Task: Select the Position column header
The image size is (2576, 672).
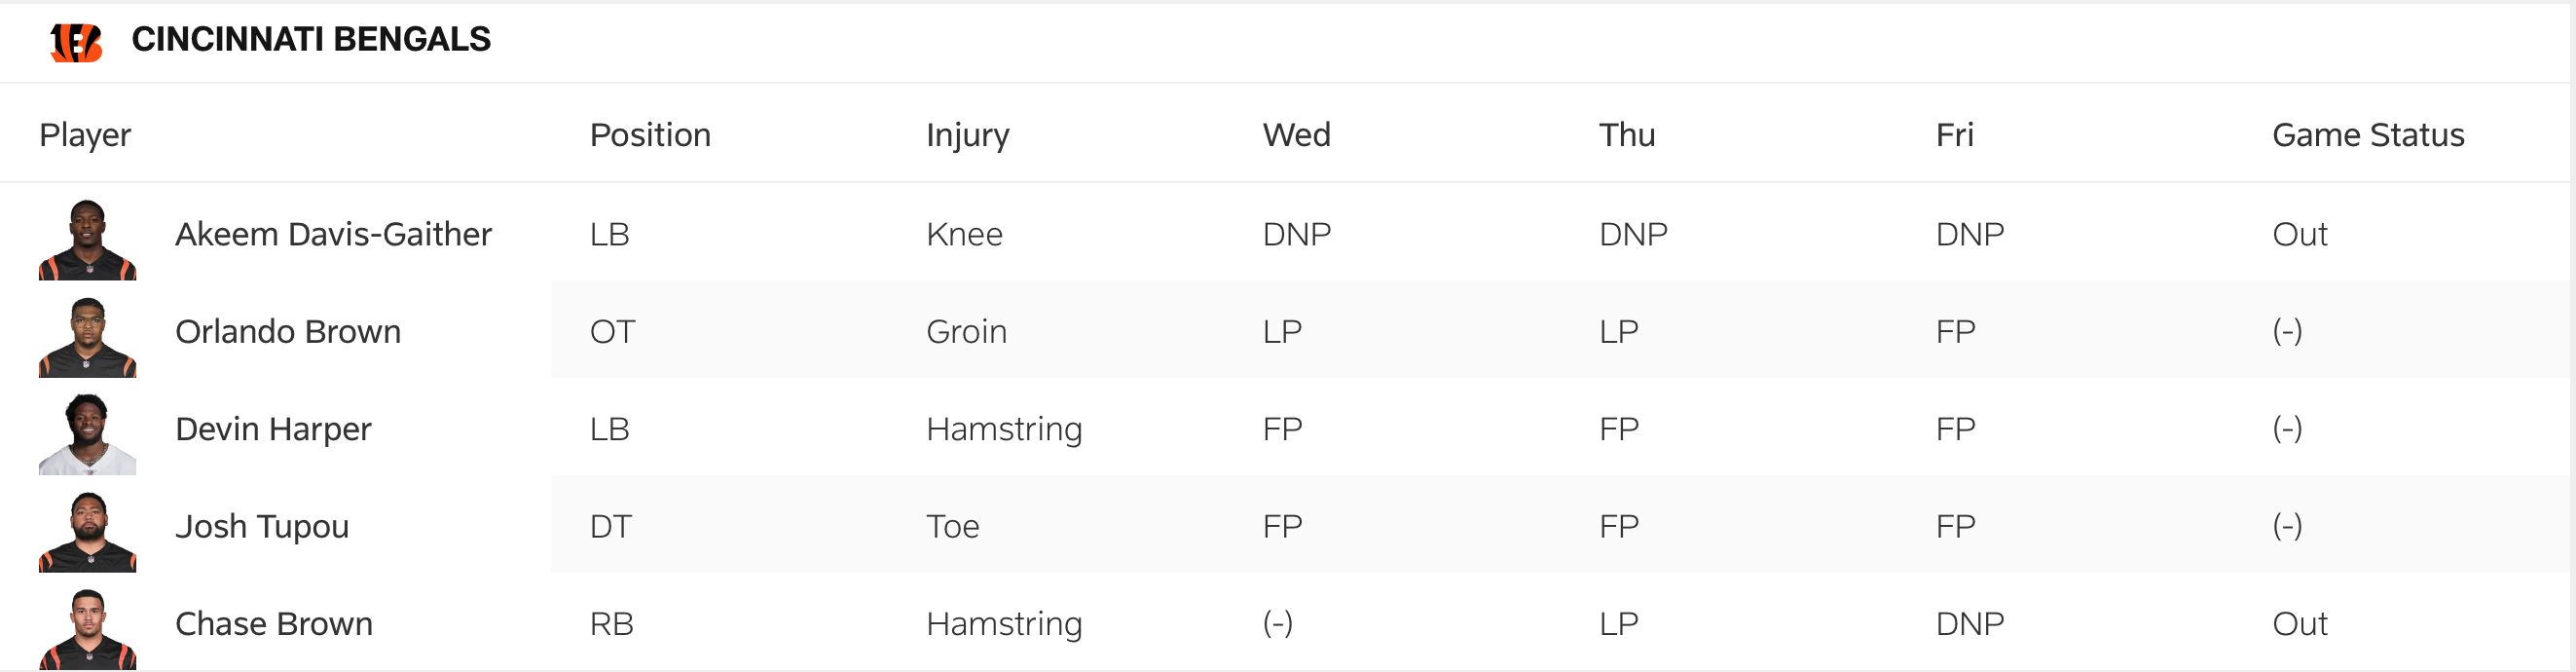Action: [650, 135]
